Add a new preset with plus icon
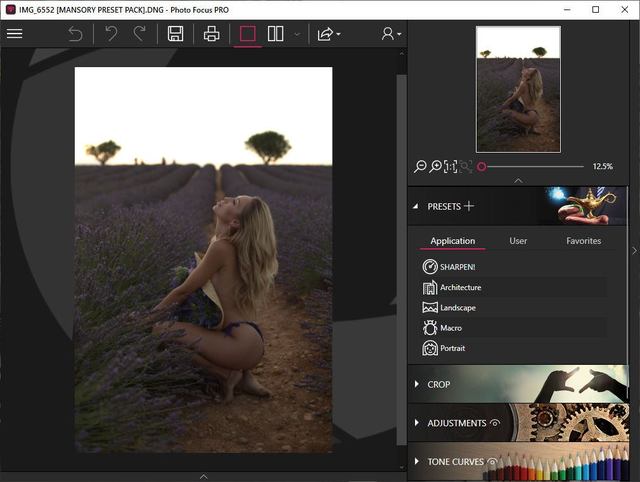 pyautogui.click(x=469, y=206)
